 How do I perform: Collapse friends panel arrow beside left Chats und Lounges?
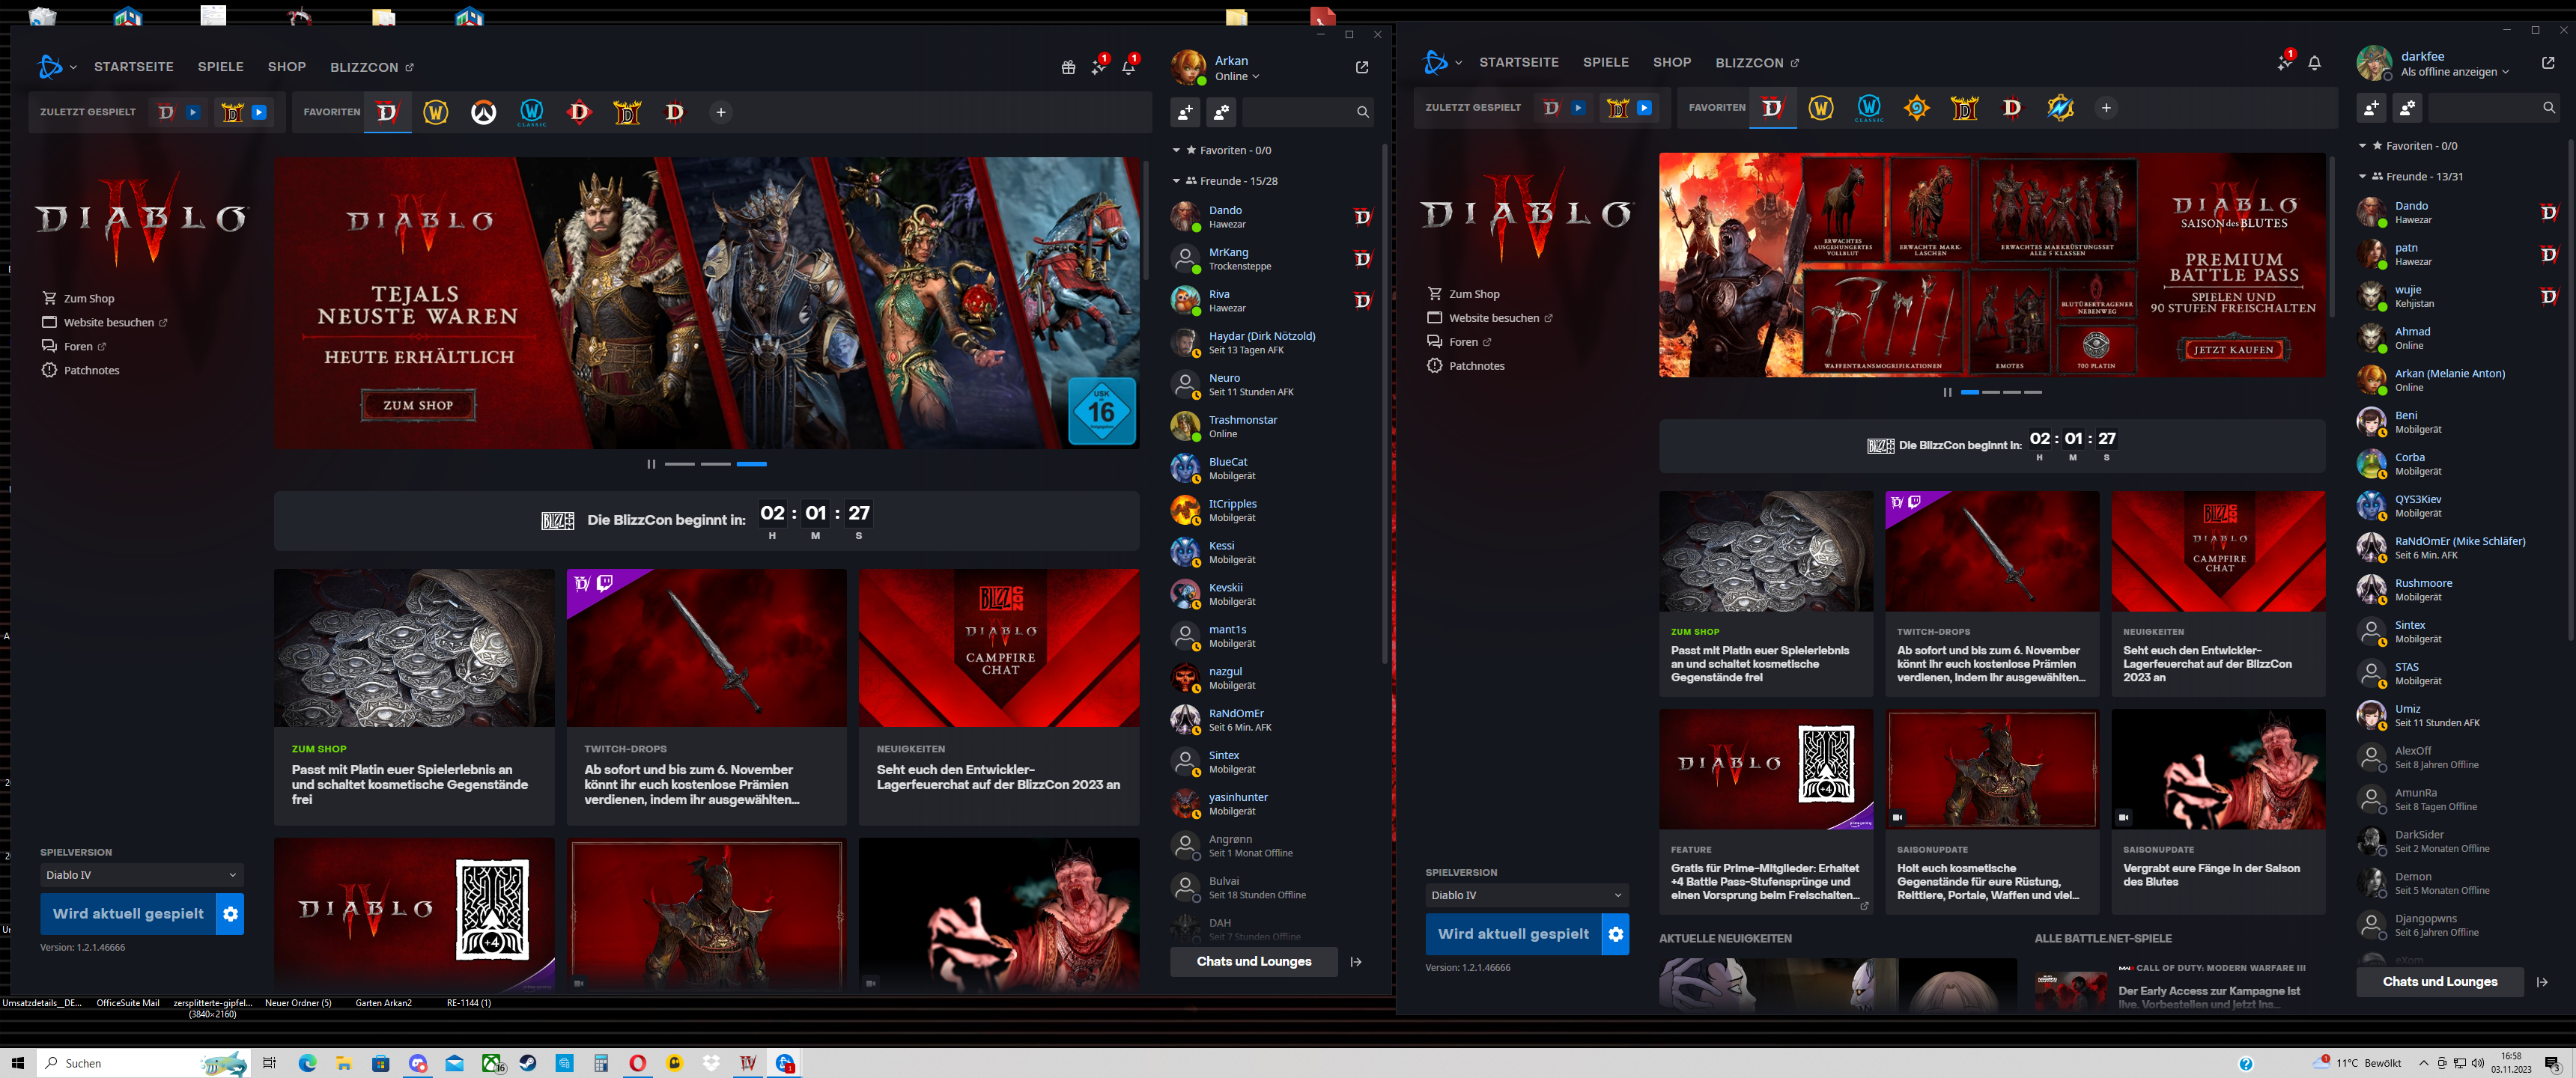(x=1356, y=962)
